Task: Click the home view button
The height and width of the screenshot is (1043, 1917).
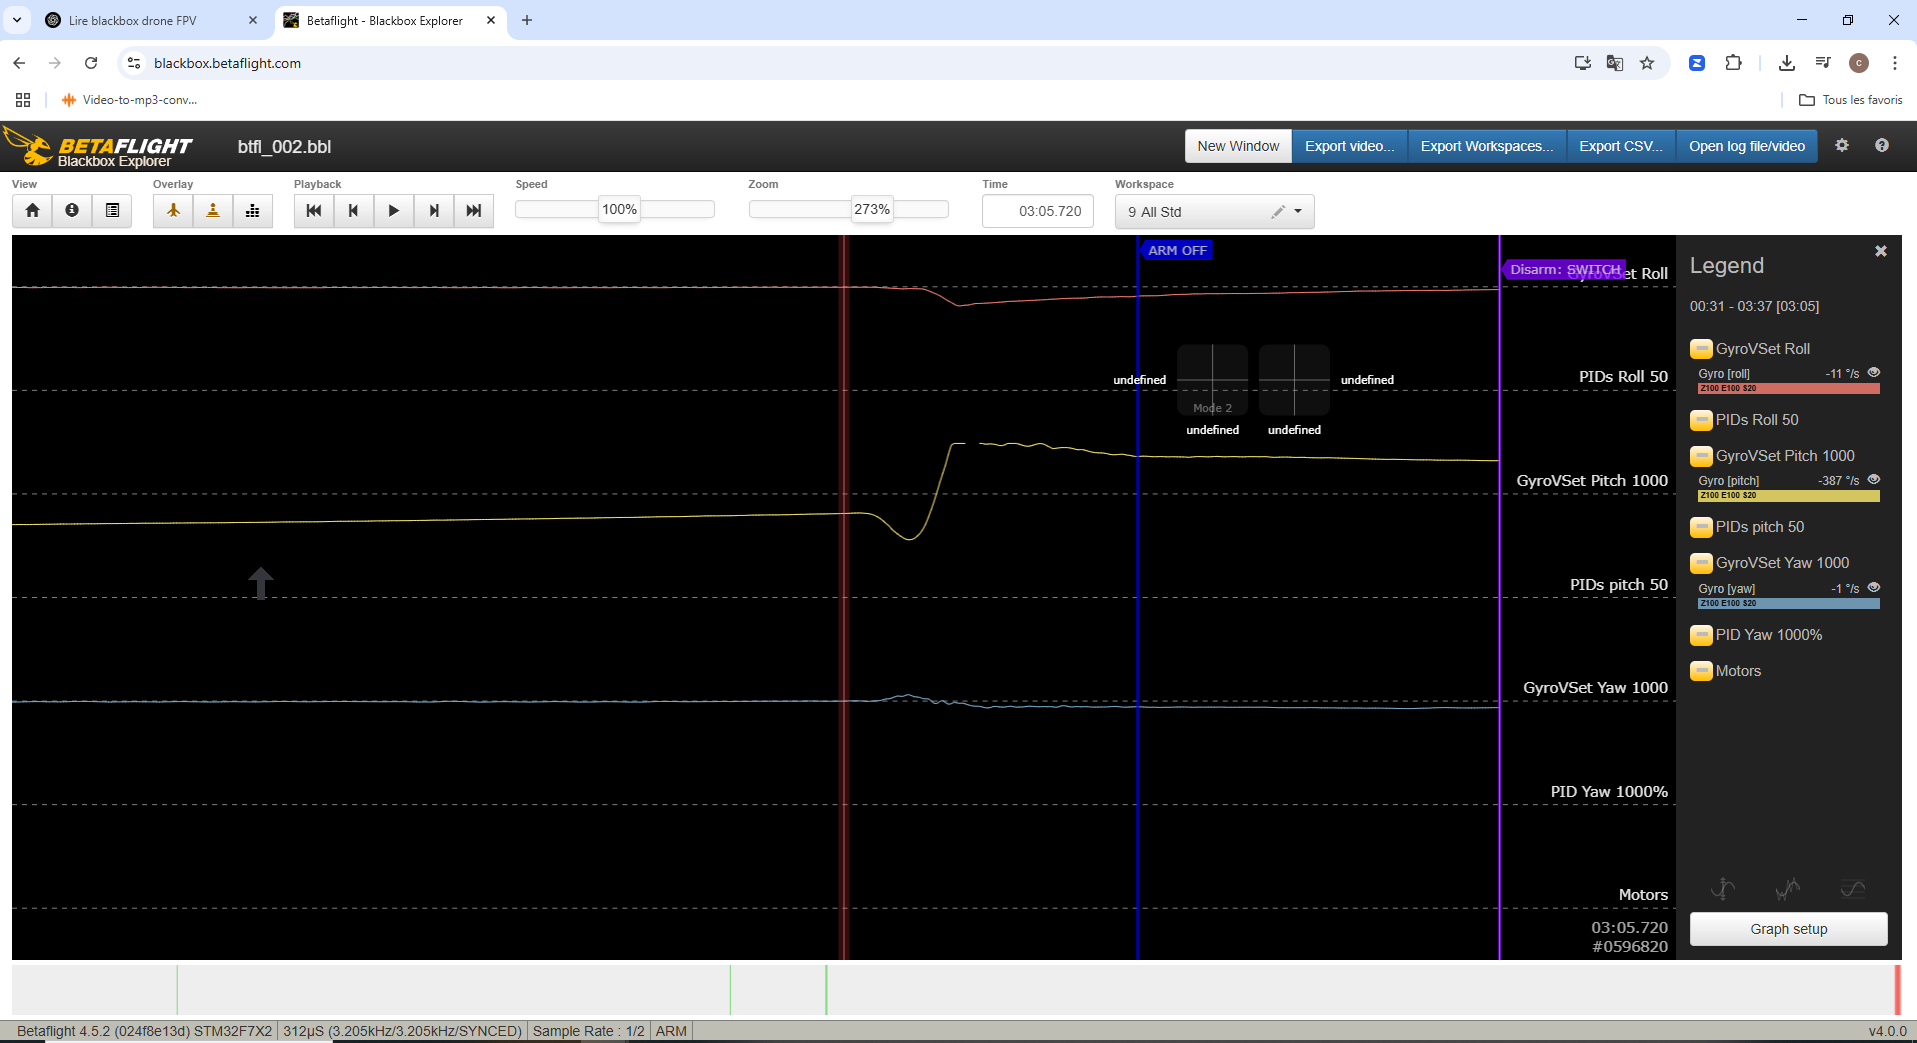Action: [x=32, y=210]
